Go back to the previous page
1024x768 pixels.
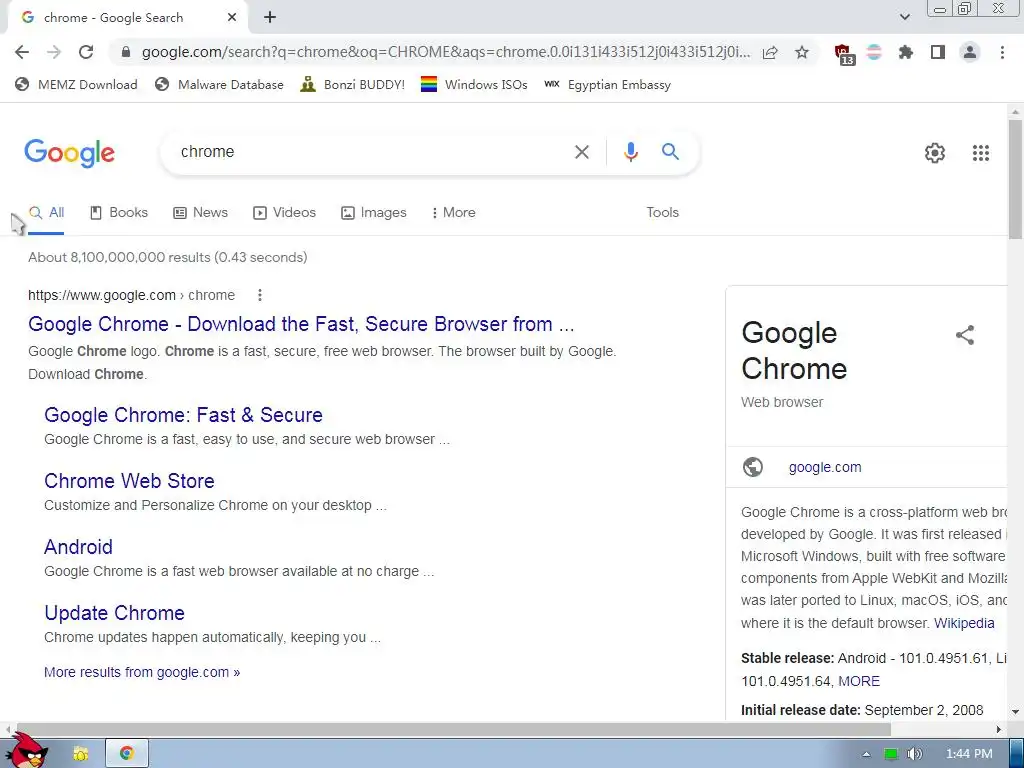tap(22, 52)
